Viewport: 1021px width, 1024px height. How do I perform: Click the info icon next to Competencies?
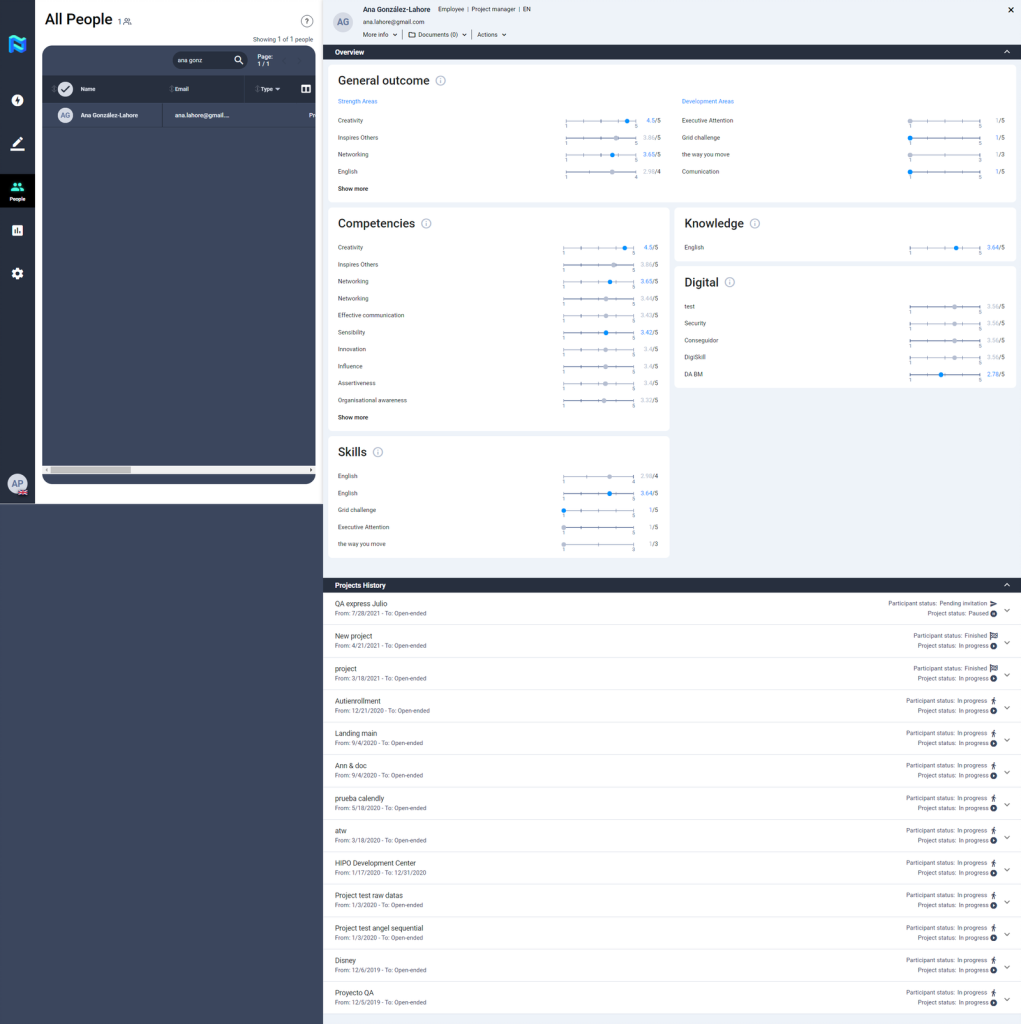coord(426,224)
